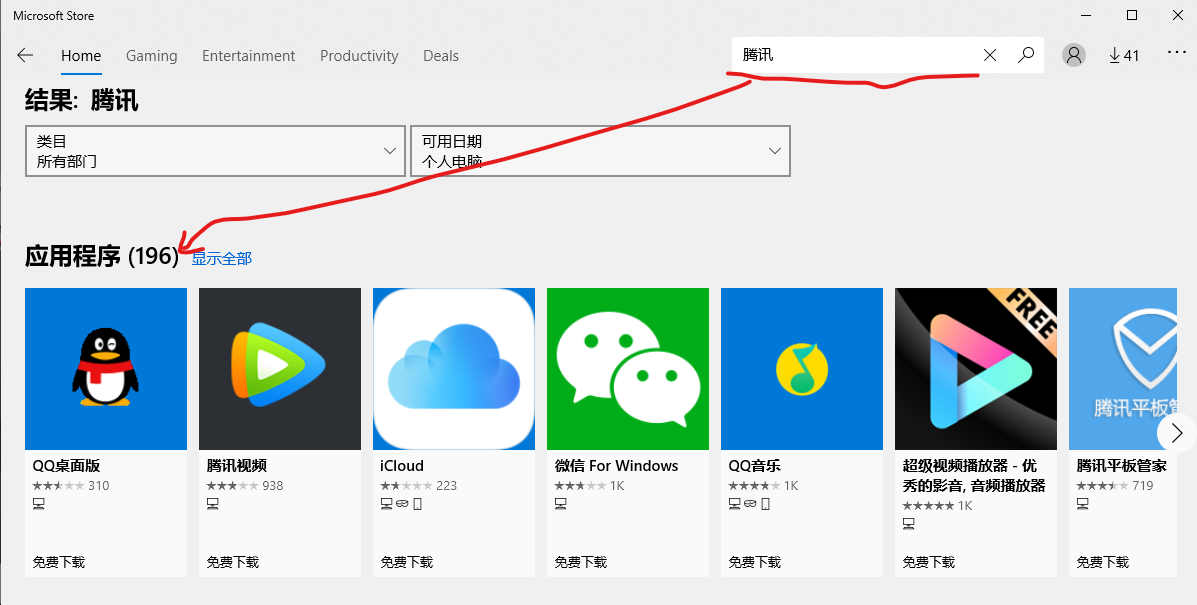
Task: Click the PC device icon under QQ桌面版
Action: 38,504
